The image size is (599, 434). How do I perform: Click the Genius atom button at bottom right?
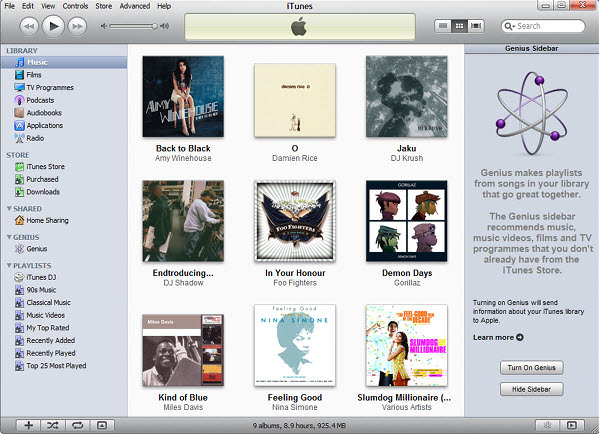(547, 425)
